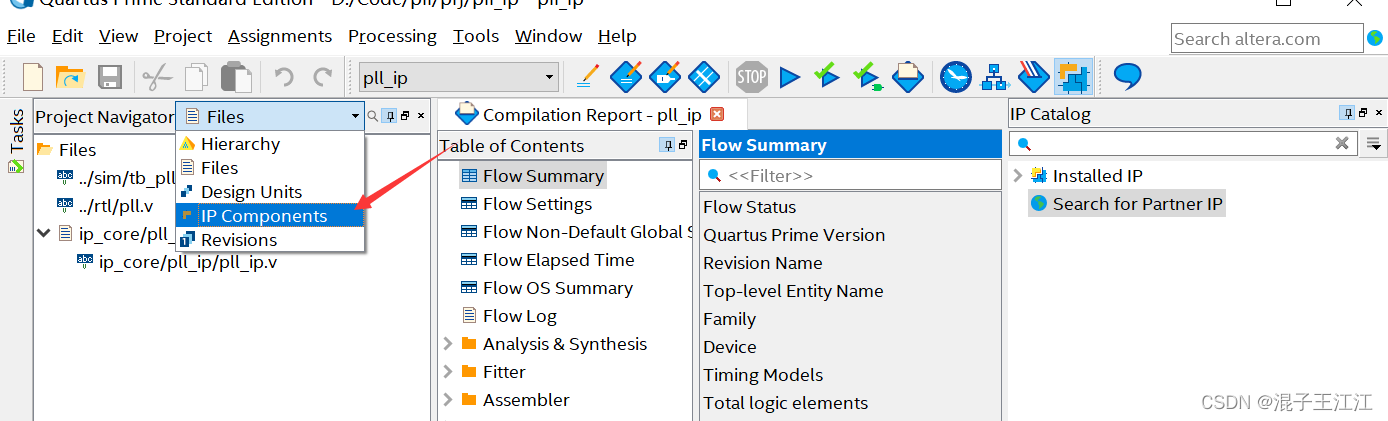Viewport: 1388px width, 421px height.
Task: Start Analysis & Synthesis check-play icon
Action: click(826, 75)
